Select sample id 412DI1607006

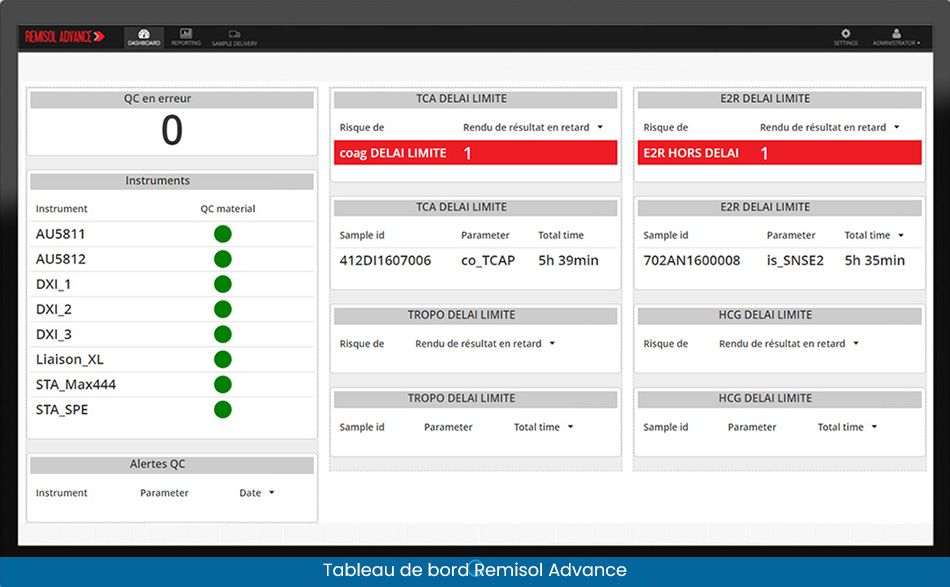point(385,260)
